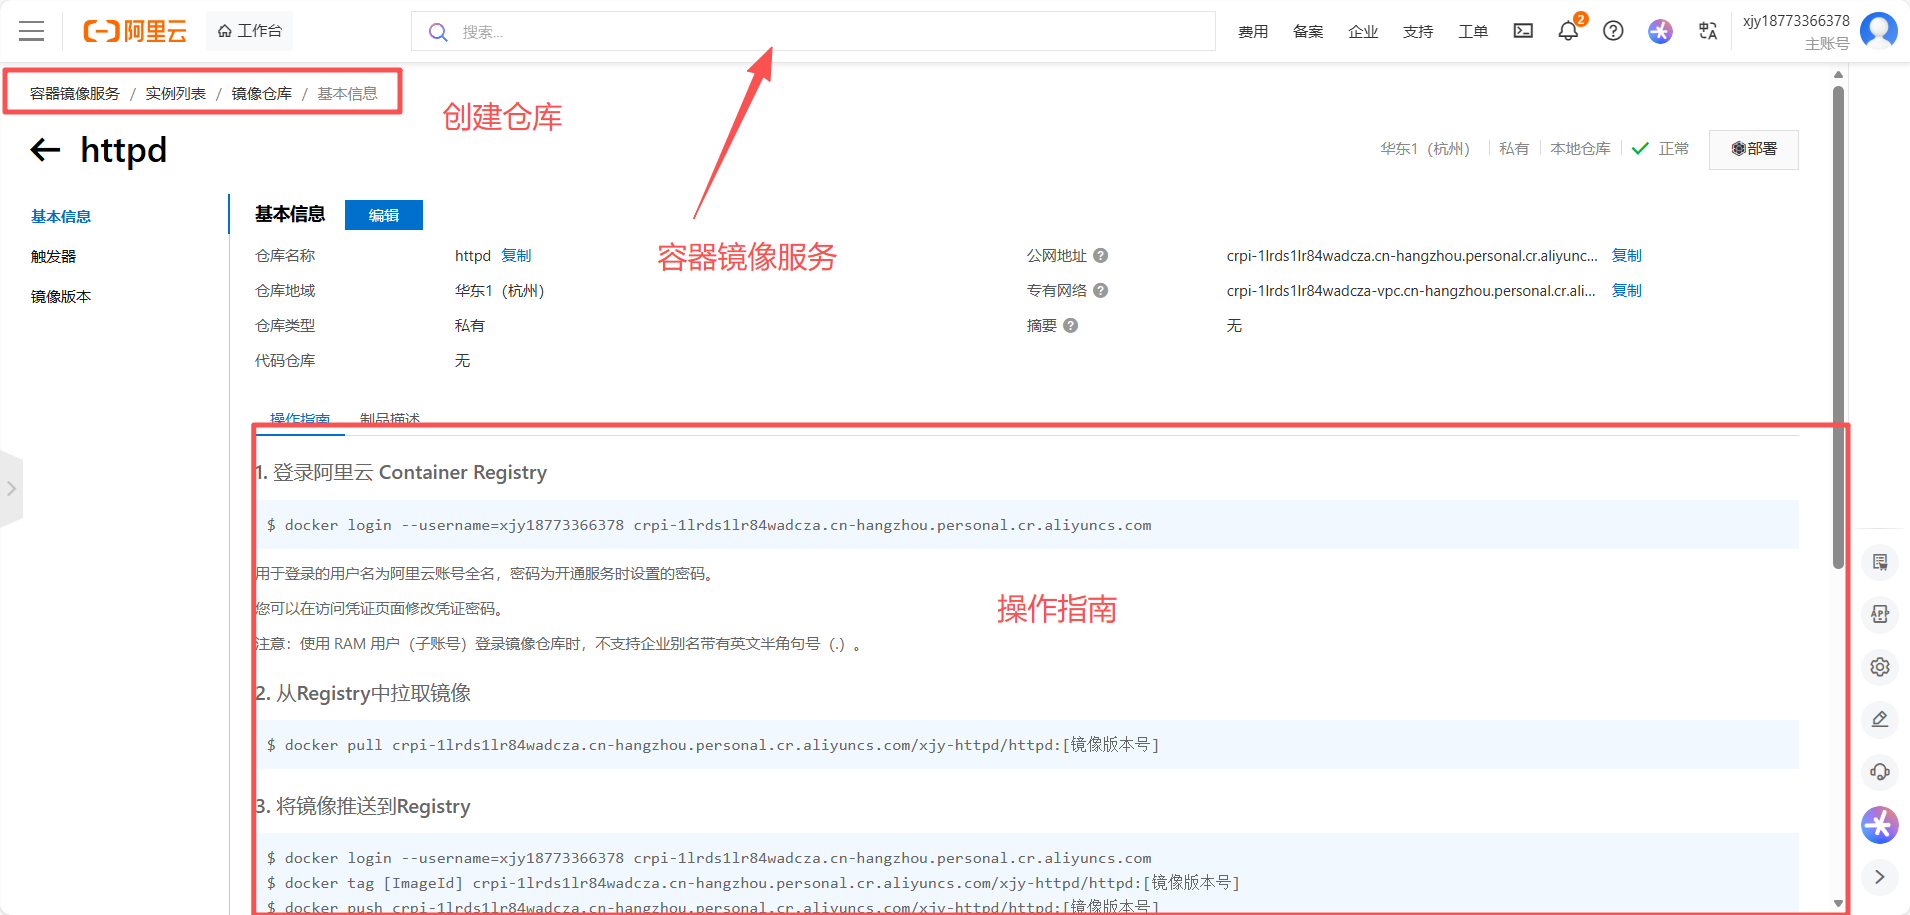
Task: Copy the 专有网络 VPC address
Action: coord(1627,291)
